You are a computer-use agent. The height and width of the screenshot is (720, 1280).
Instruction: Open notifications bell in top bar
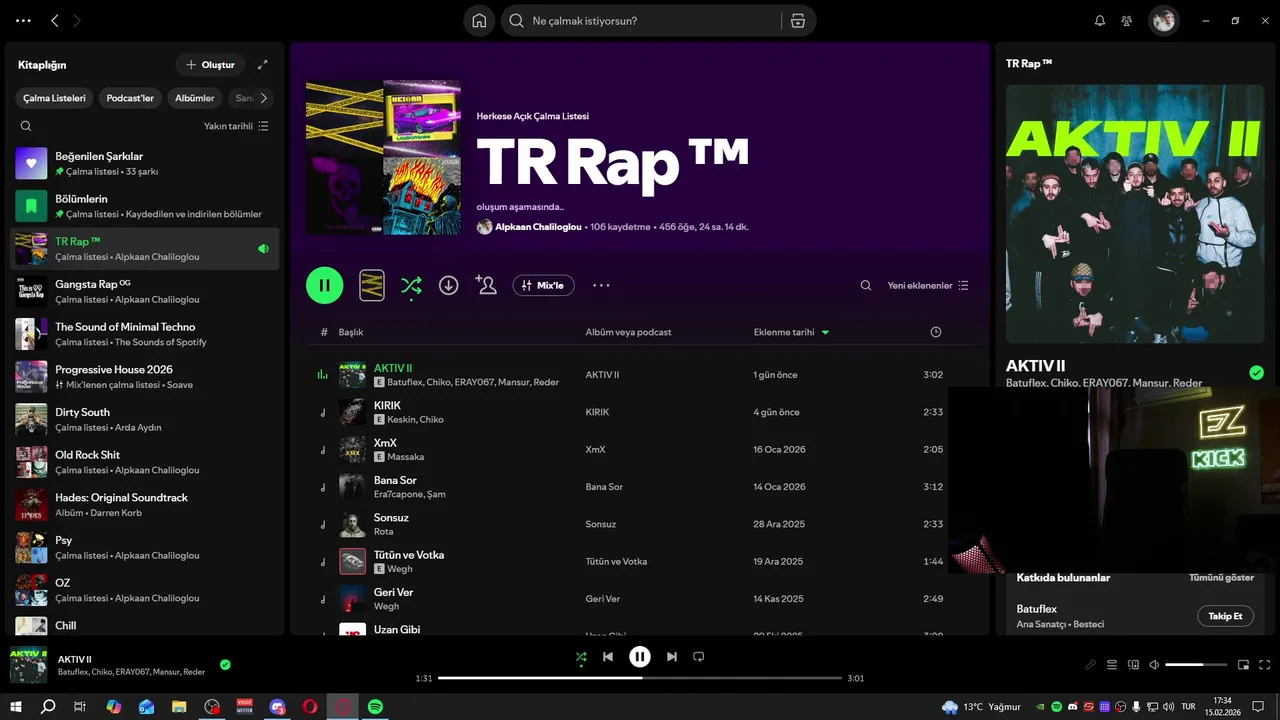1100,21
